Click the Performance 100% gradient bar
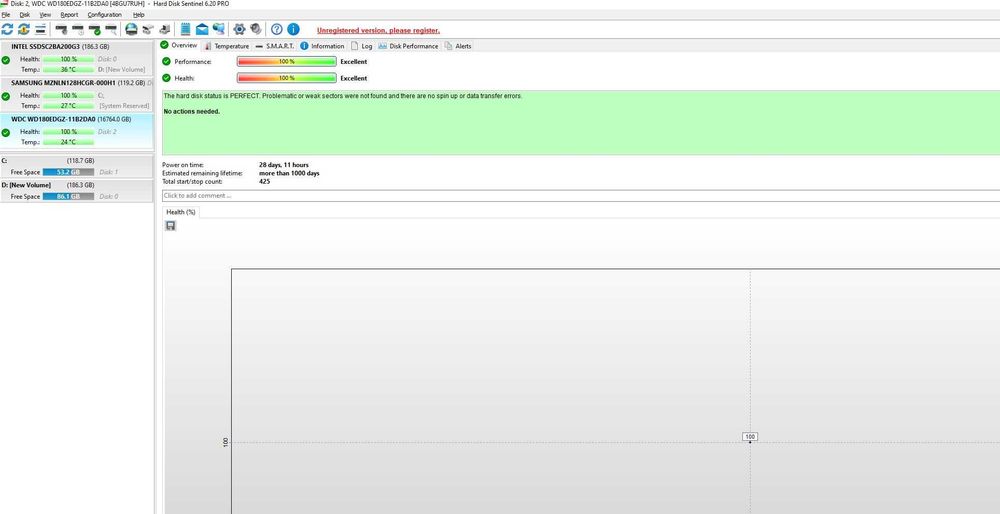The height and width of the screenshot is (514, 1000). (286, 61)
